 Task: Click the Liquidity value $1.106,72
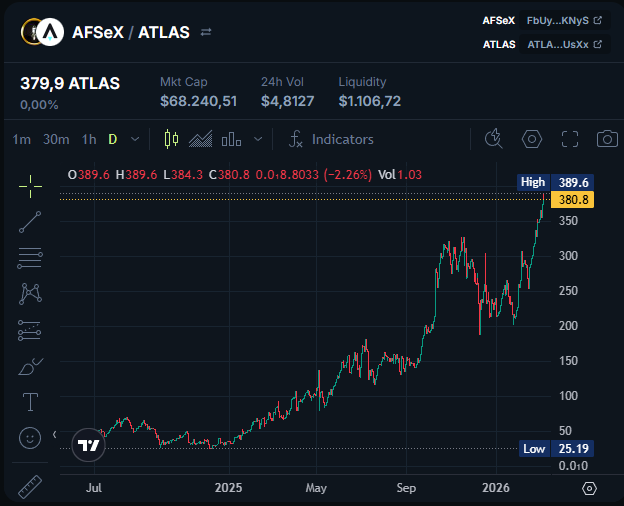tap(369, 101)
